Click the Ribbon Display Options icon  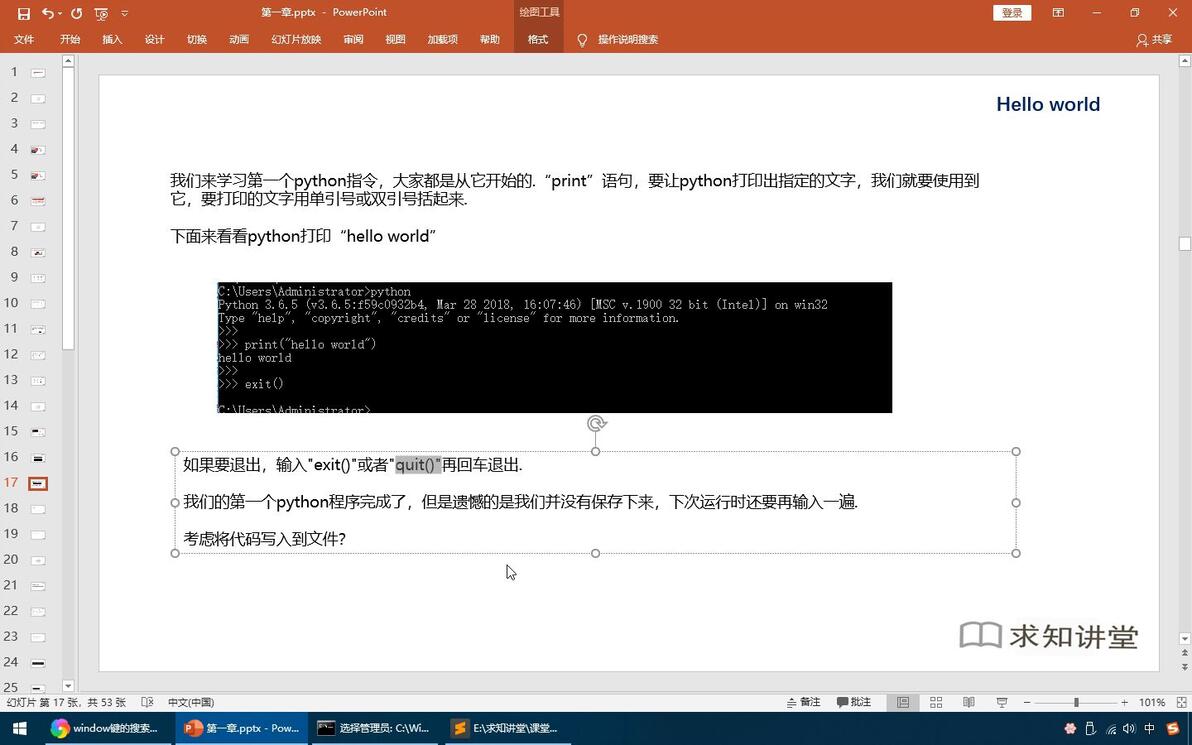(1058, 13)
